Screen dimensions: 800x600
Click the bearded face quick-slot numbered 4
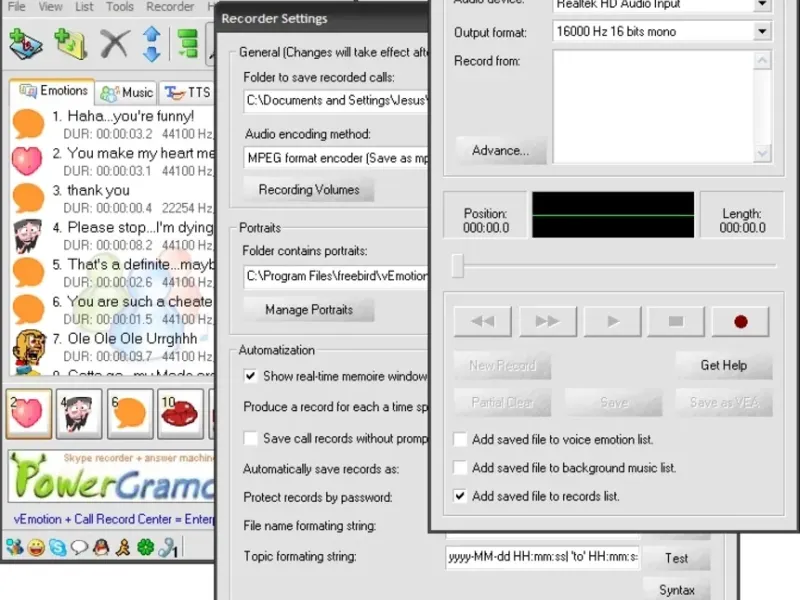click(79, 413)
